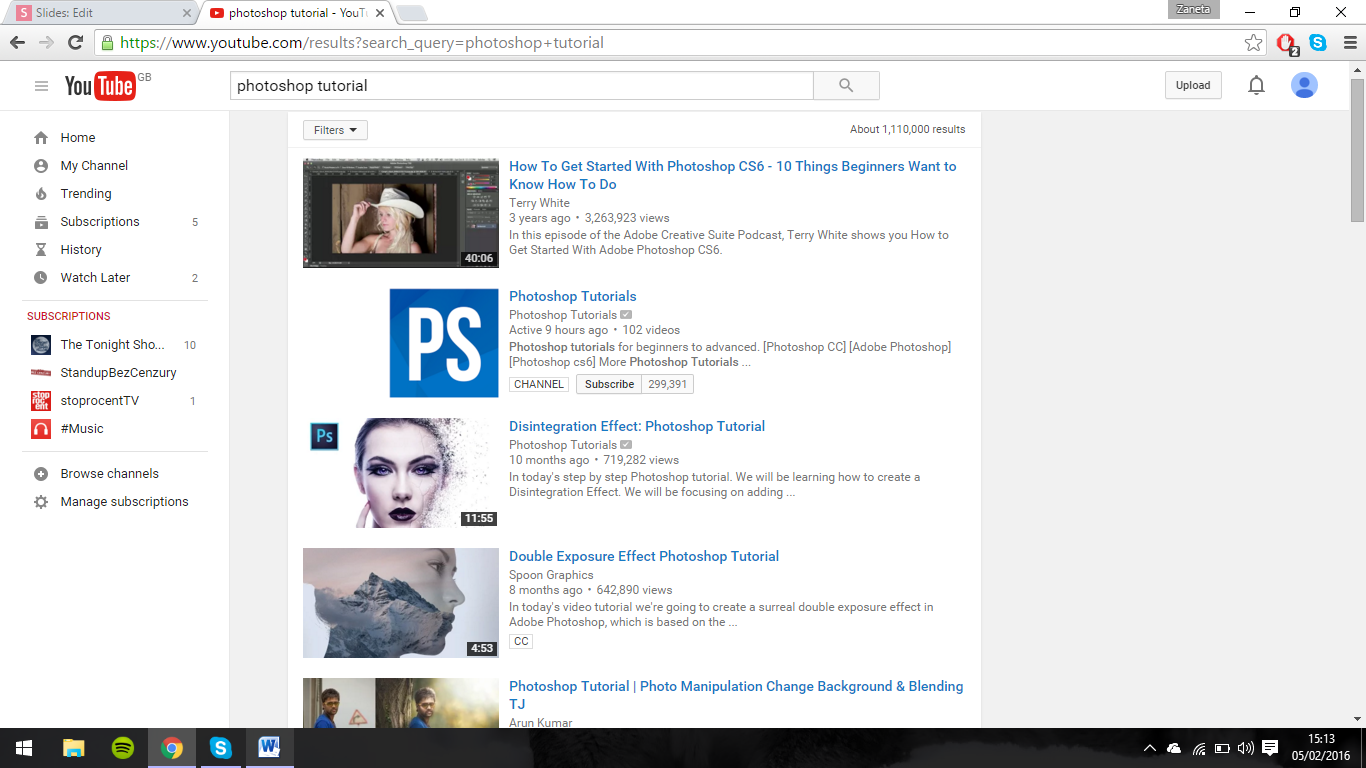Viewport: 1366px width, 768px height.
Task: Open Spotify from the taskbar
Action: click(x=123, y=748)
